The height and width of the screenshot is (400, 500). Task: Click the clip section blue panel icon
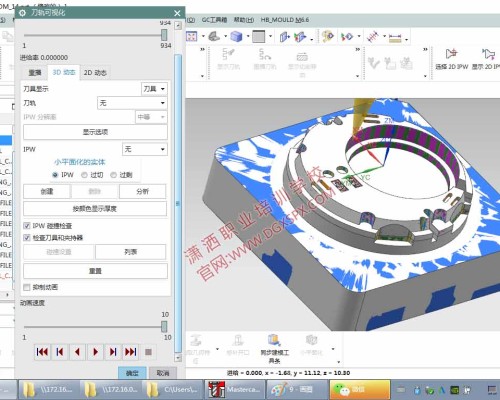pos(284,36)
